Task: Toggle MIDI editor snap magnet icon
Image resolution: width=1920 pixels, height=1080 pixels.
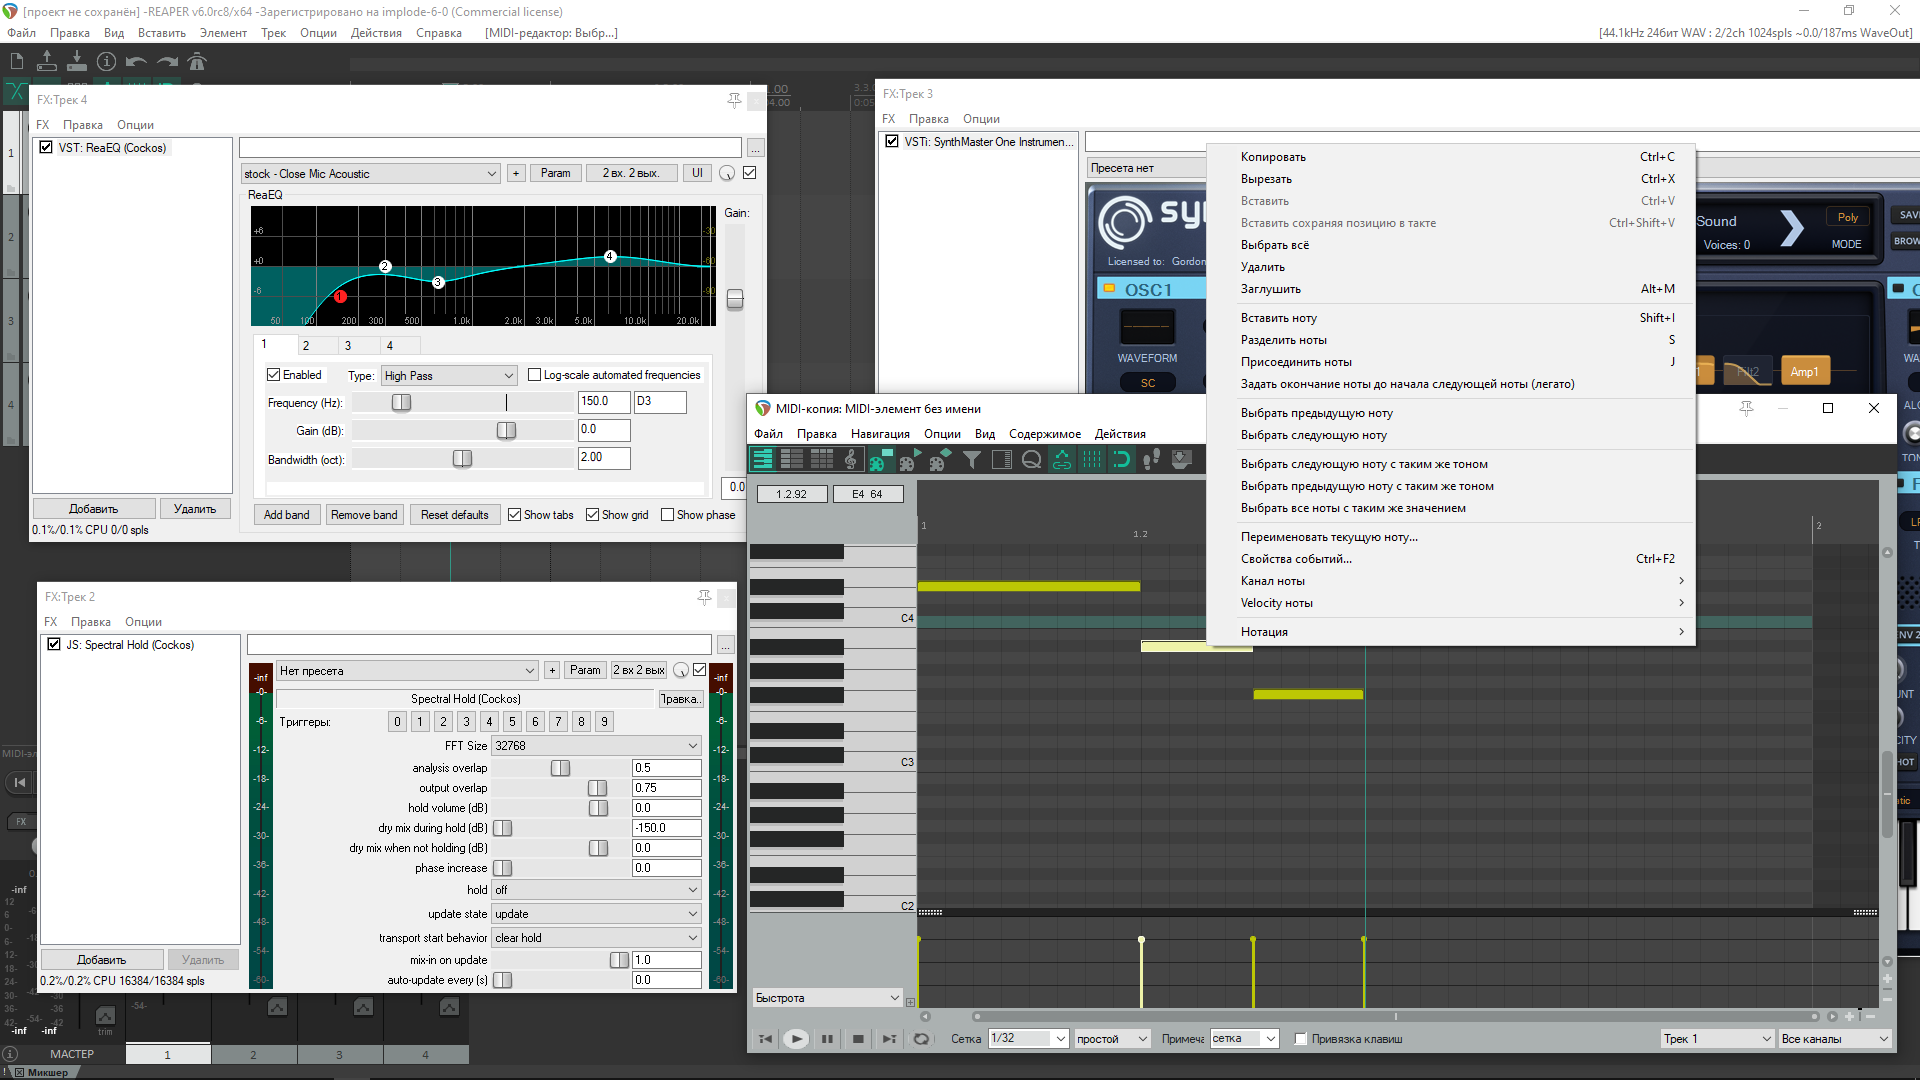Action: click(1121, 459)
